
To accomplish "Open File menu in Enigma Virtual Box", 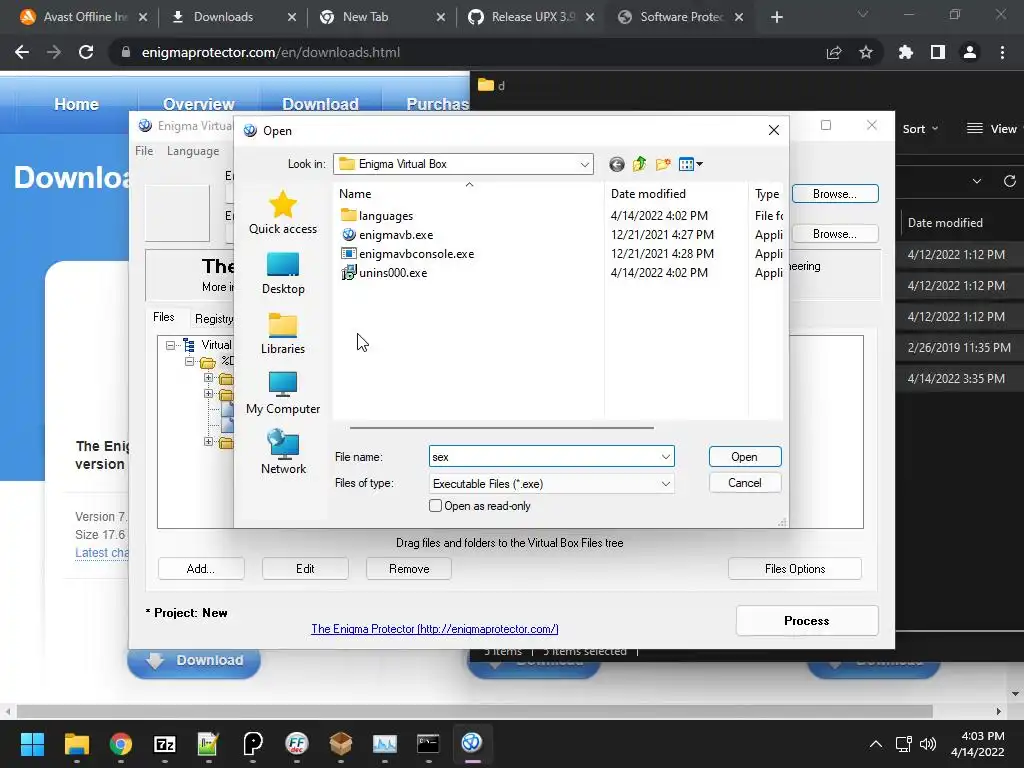I will pyautogui.click(x=144, y=151).
